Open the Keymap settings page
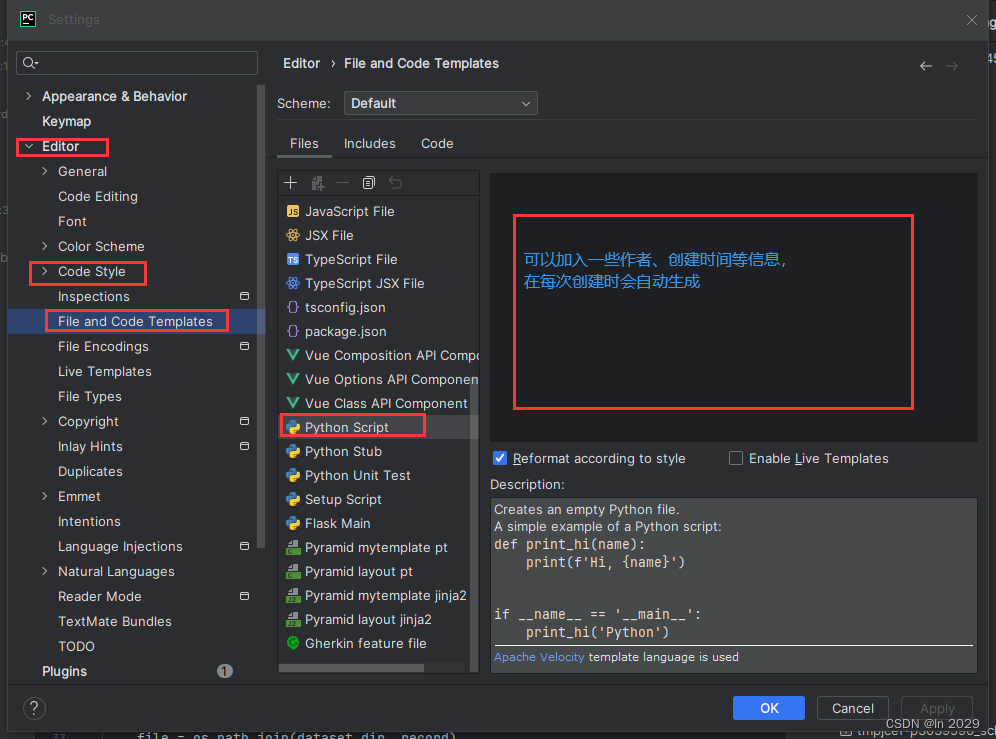This screenshot has width=996, height=739. point(67,121)
